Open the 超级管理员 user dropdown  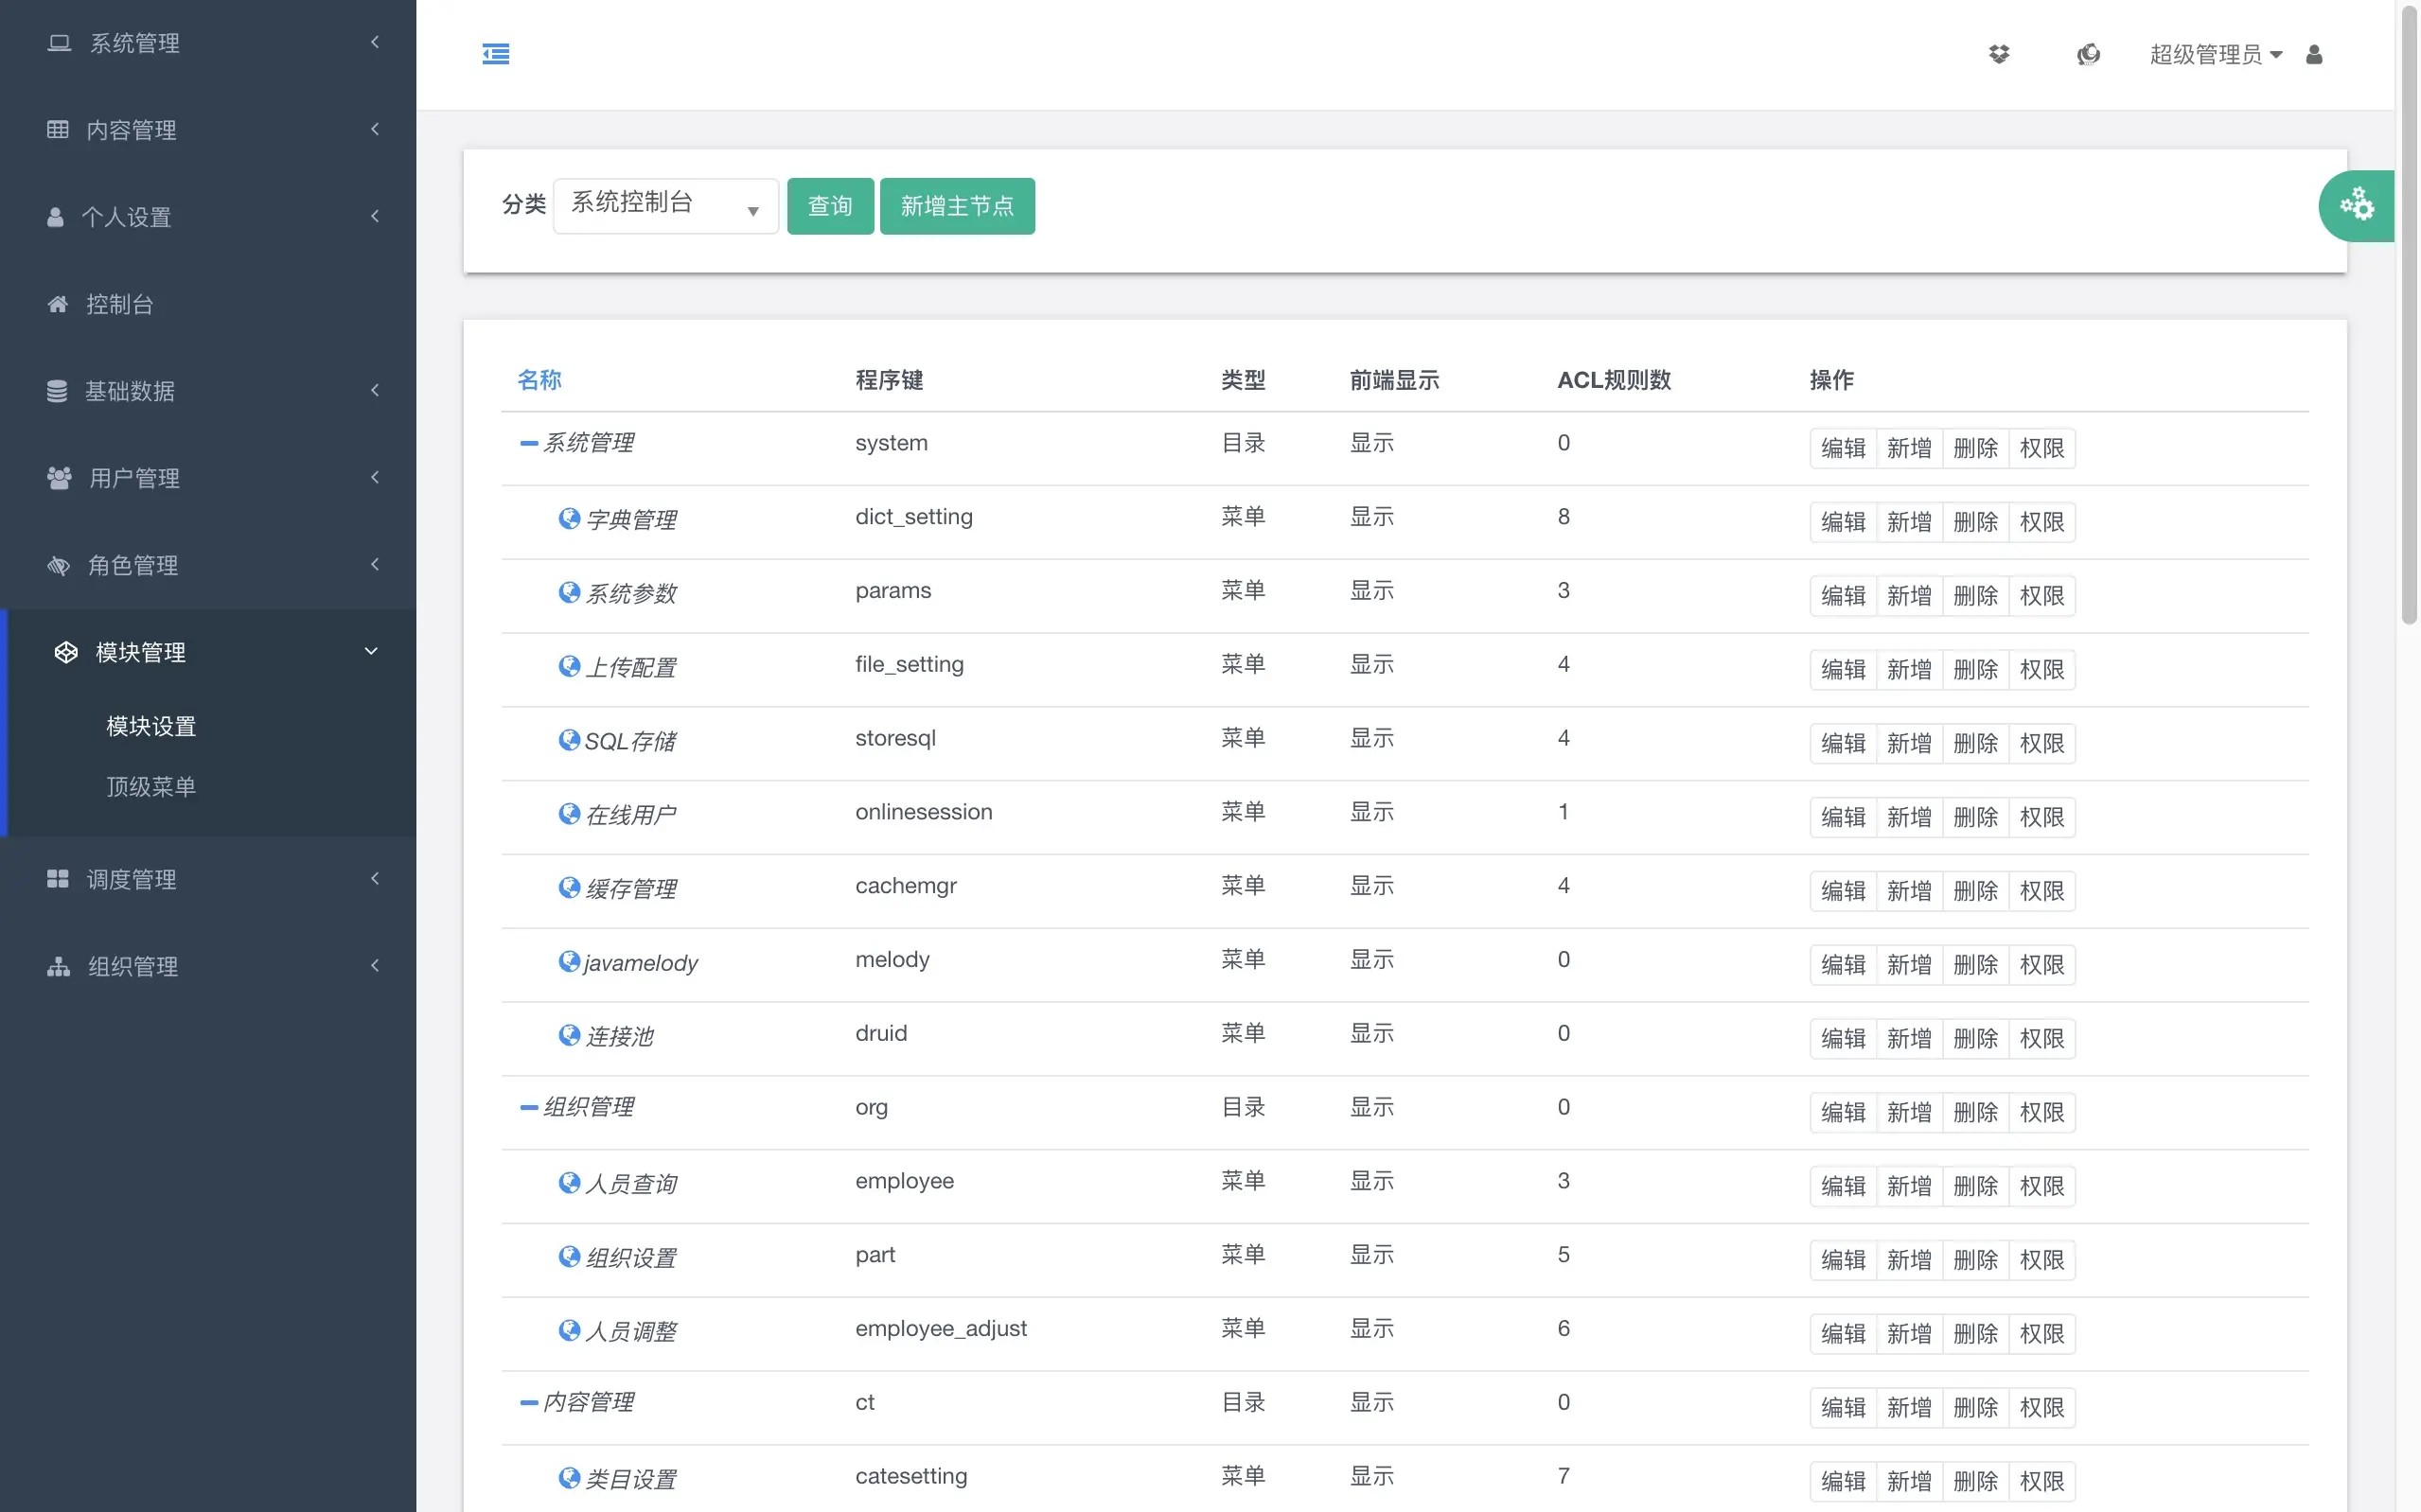pyautogui.click(x=2215, y=54)
